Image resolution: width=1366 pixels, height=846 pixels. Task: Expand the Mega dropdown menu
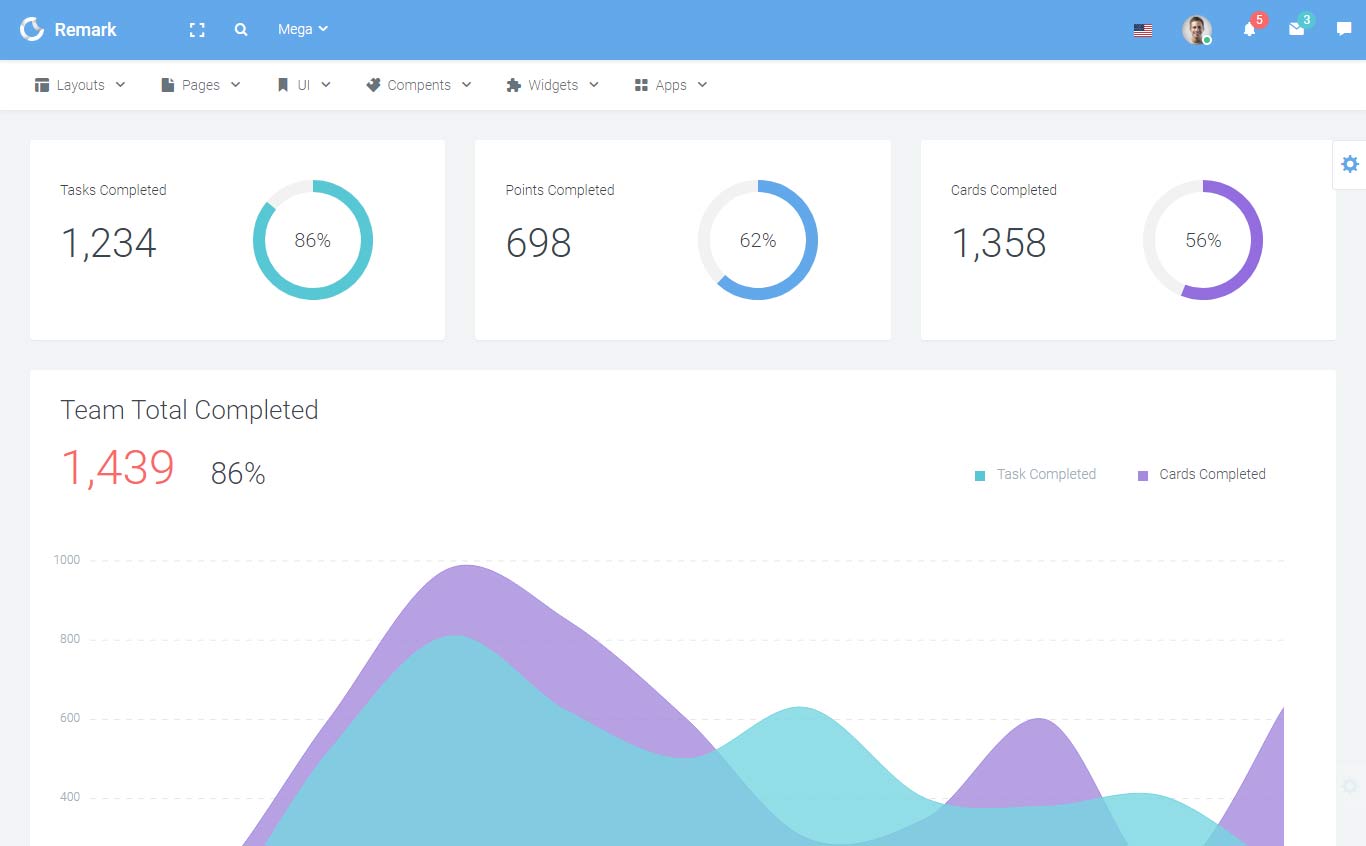coord(303,29)
